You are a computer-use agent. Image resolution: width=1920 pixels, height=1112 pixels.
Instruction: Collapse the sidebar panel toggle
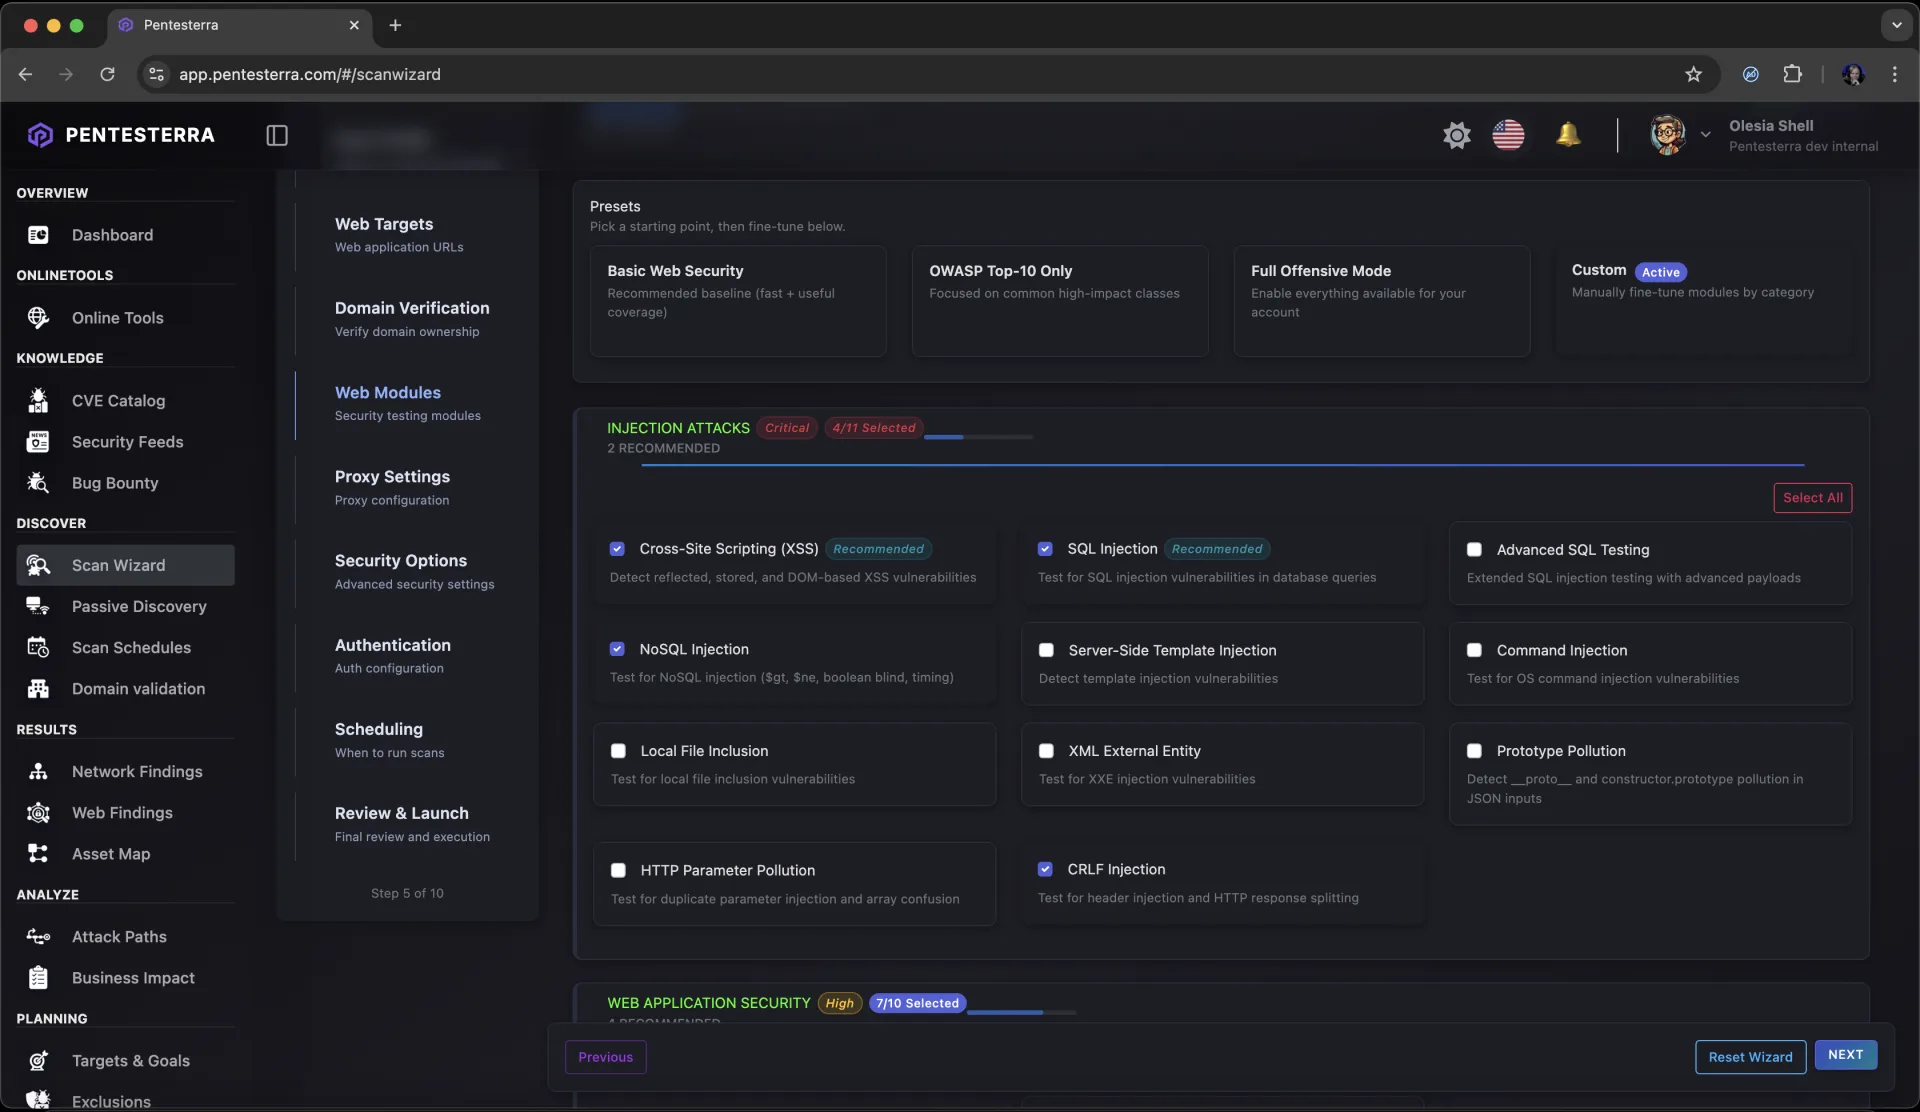pos(277,135)
